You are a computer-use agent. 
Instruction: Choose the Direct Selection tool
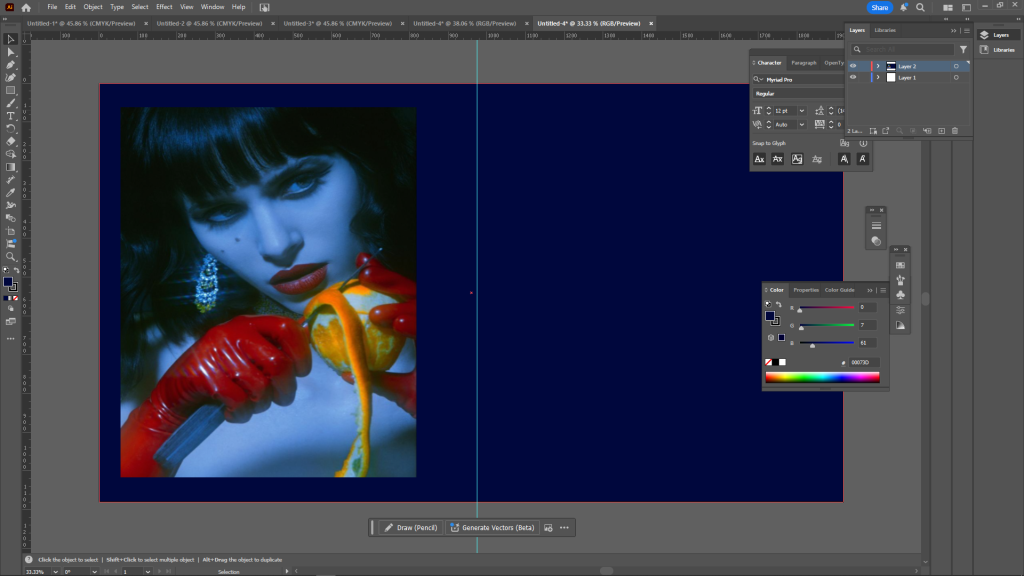point(11,52)
